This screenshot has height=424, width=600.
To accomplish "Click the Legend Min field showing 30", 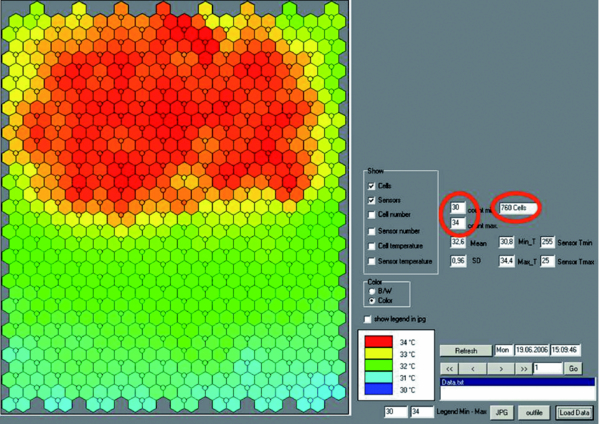I will [x=396, y=412].
